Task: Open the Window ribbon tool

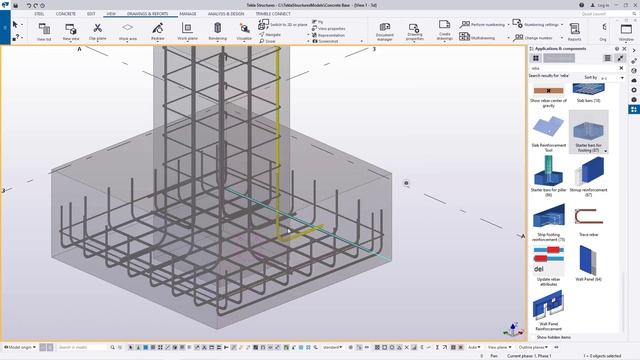Action: click(x=626, y=32)
